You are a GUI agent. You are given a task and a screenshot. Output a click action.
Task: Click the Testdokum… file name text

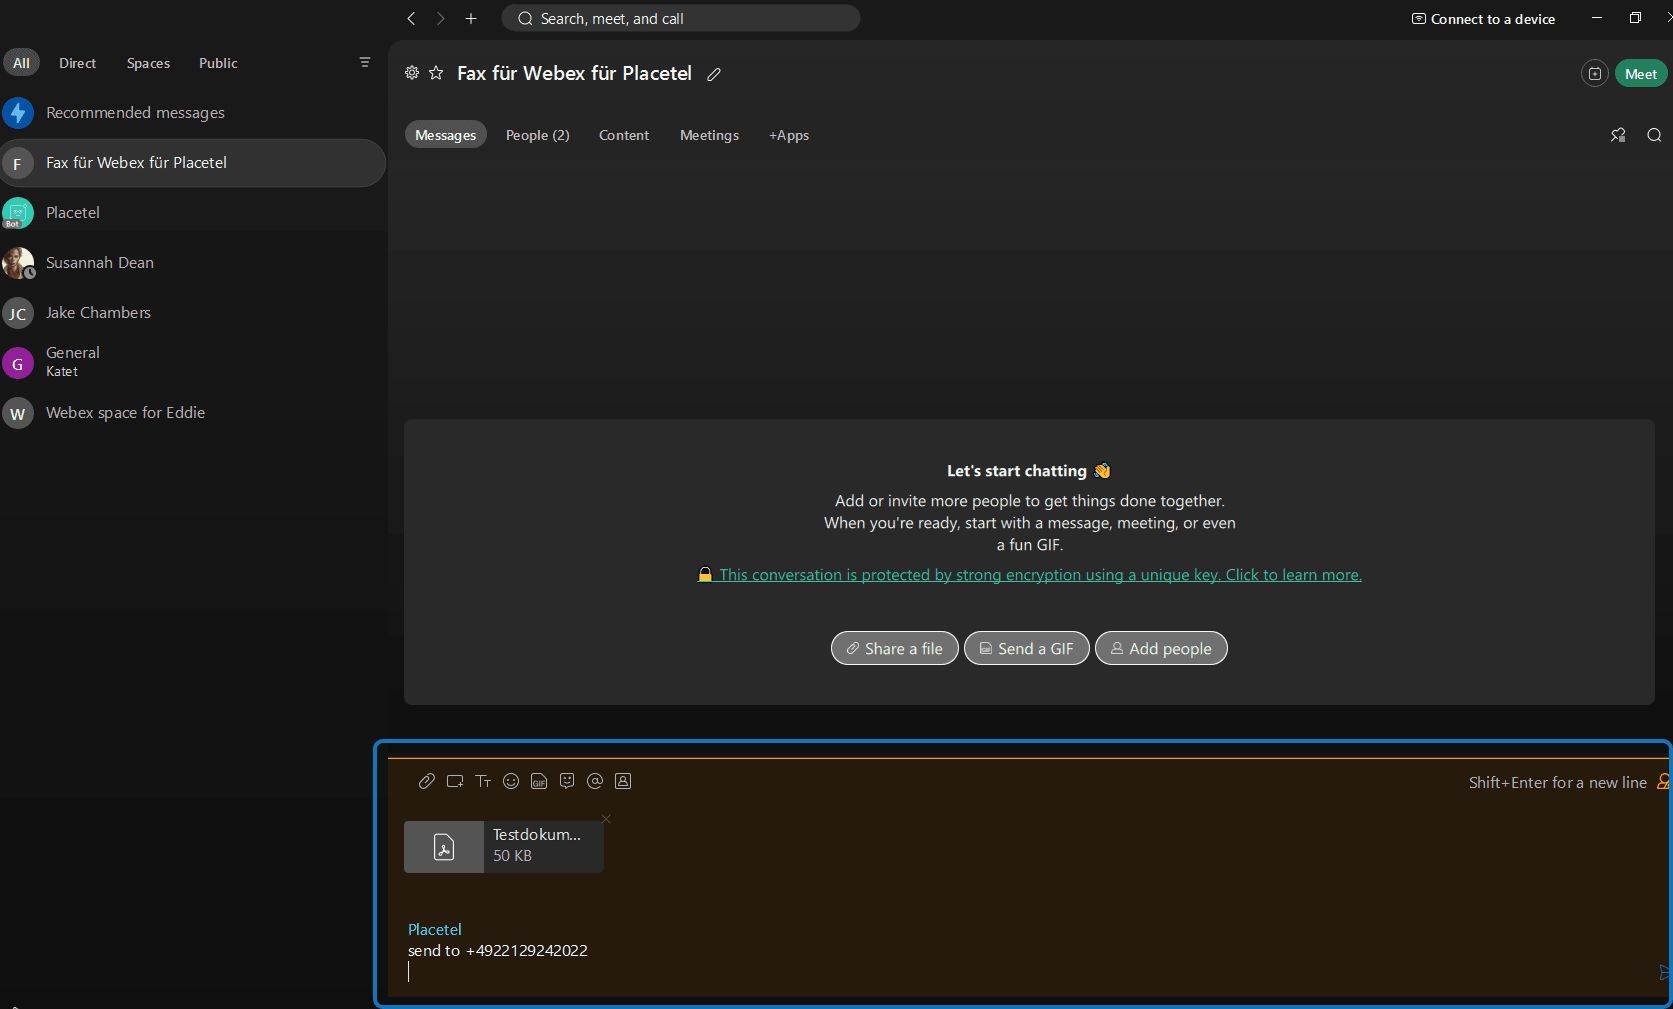pos(537,835)
